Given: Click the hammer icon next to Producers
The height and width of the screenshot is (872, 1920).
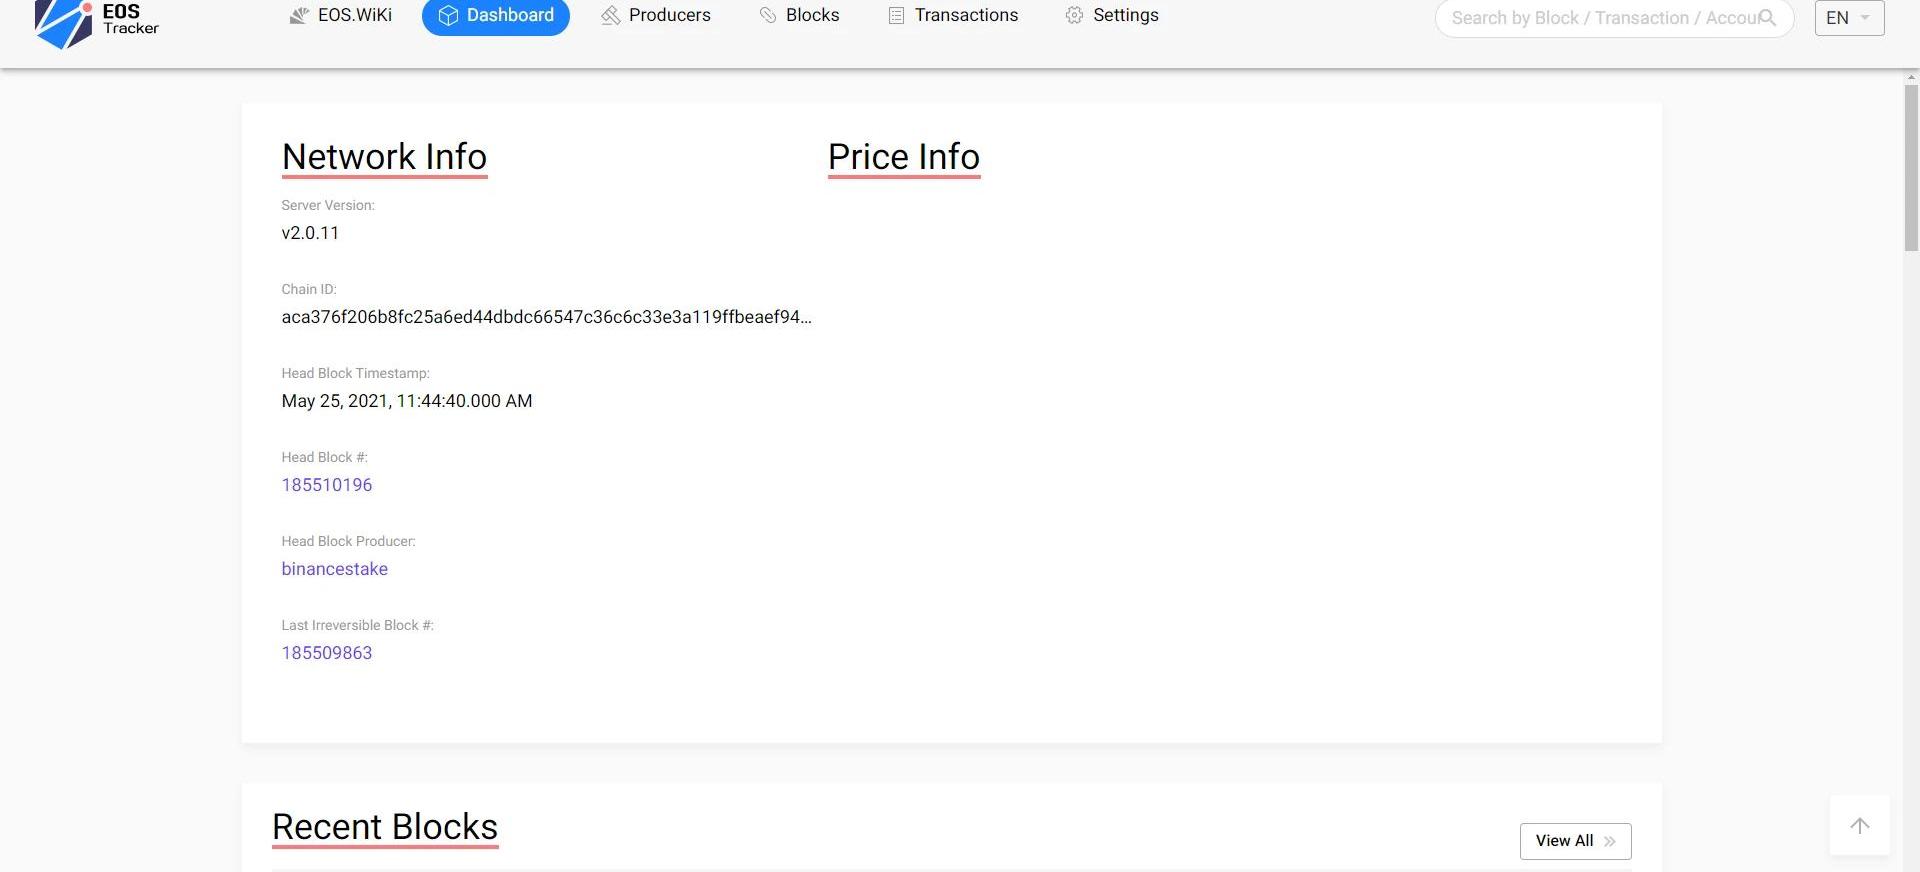Looking at the screenshot, I should (x=610, y=16).
